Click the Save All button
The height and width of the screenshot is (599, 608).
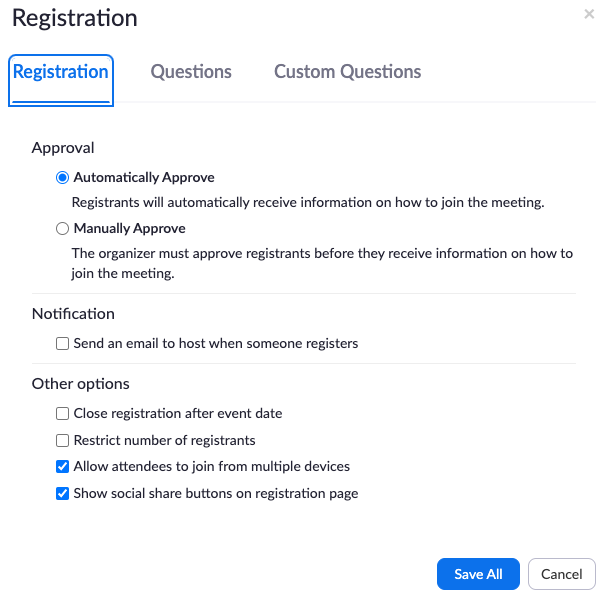pos(478,574)
